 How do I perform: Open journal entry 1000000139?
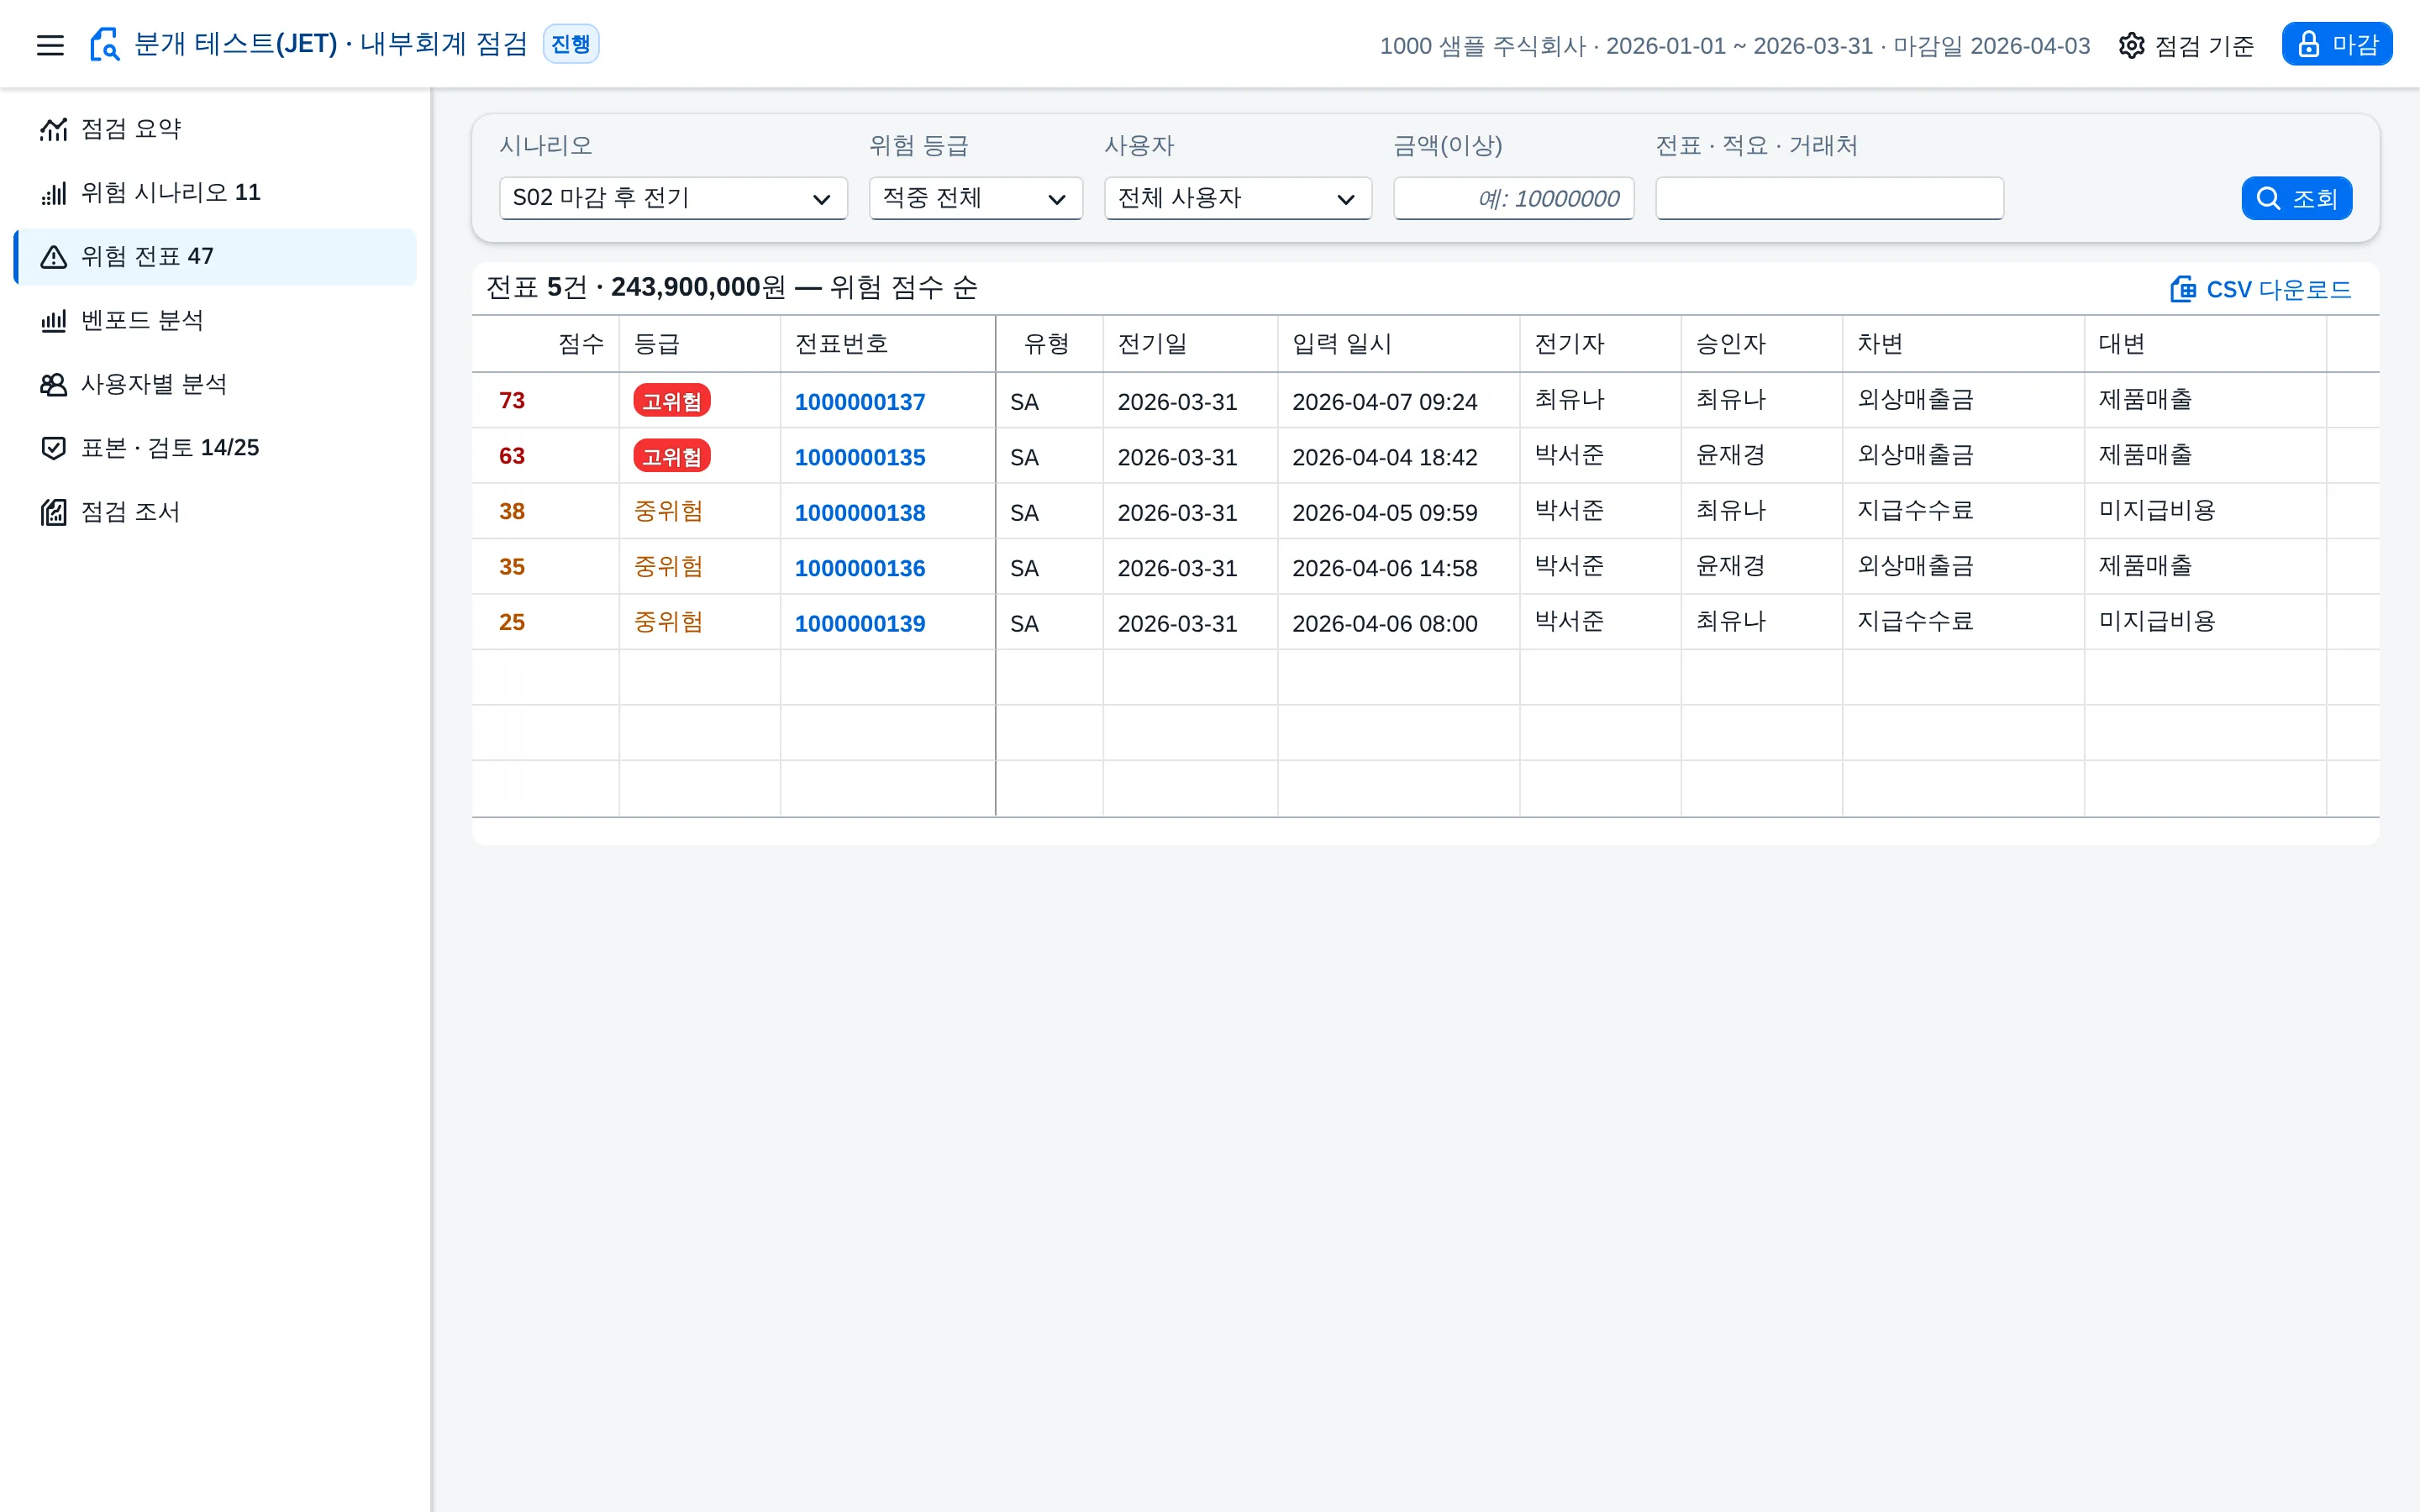pos(860,624)
